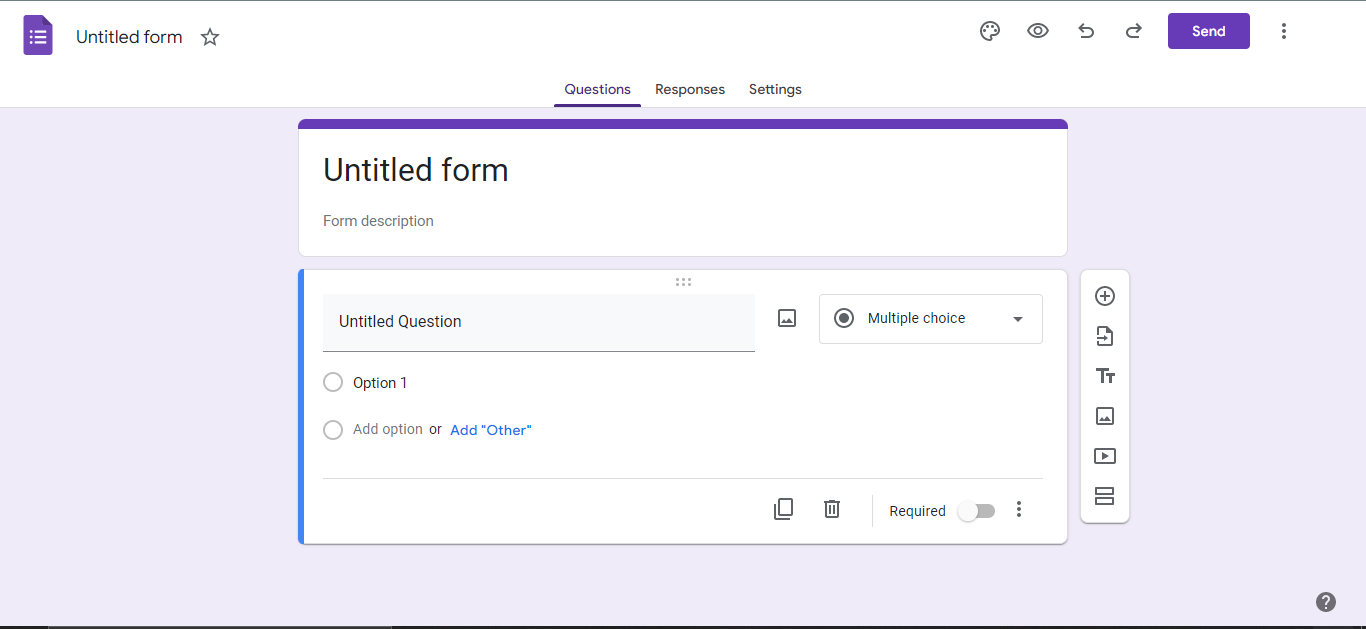Click the Send button
Screen dimensions: 1366x629
(1209, 31)
